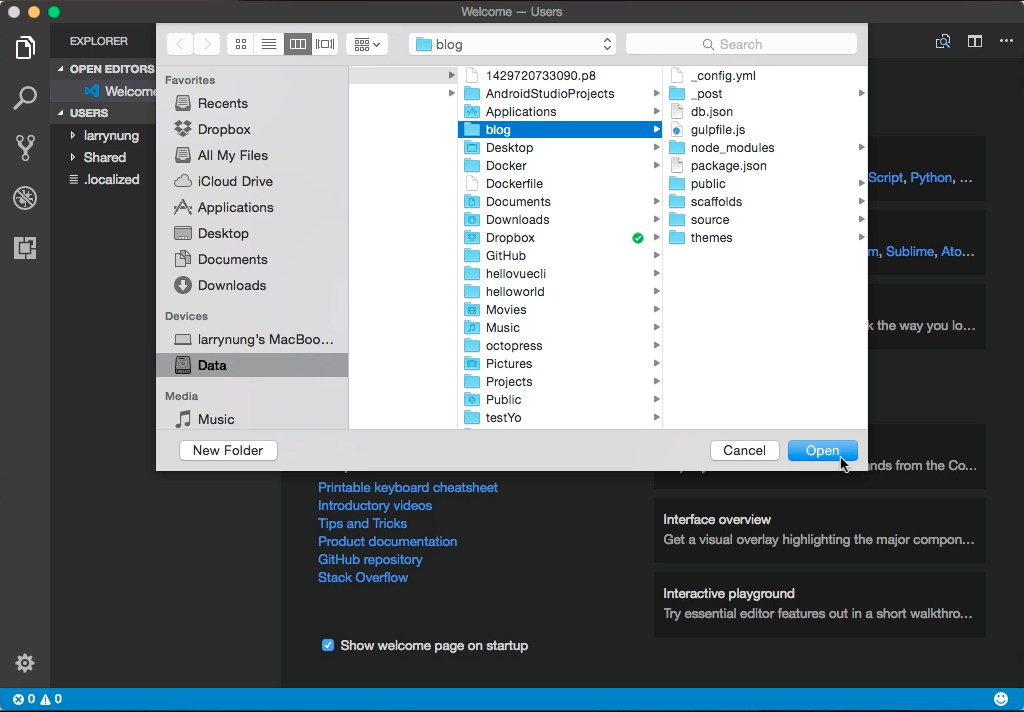This screenshot has height=712, width=1024.
Task: Expand the blog folder arrow
Action: [656, 129]
